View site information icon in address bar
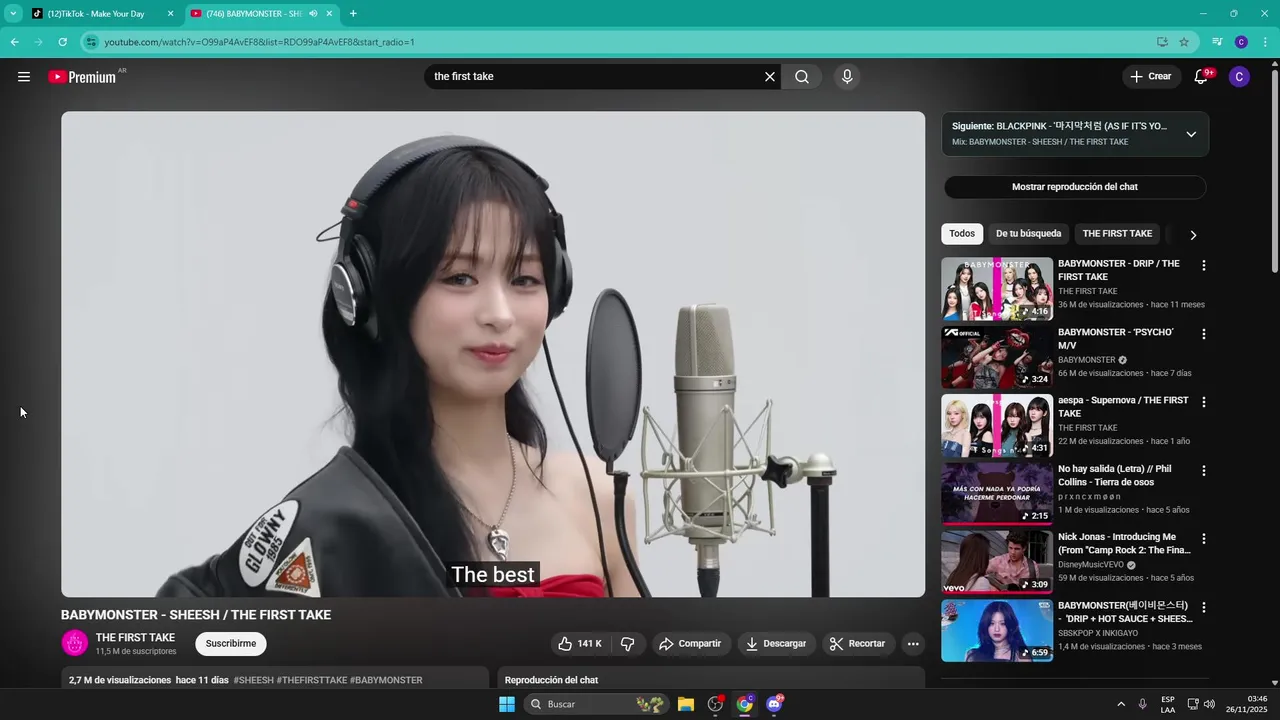 (92, 42)
